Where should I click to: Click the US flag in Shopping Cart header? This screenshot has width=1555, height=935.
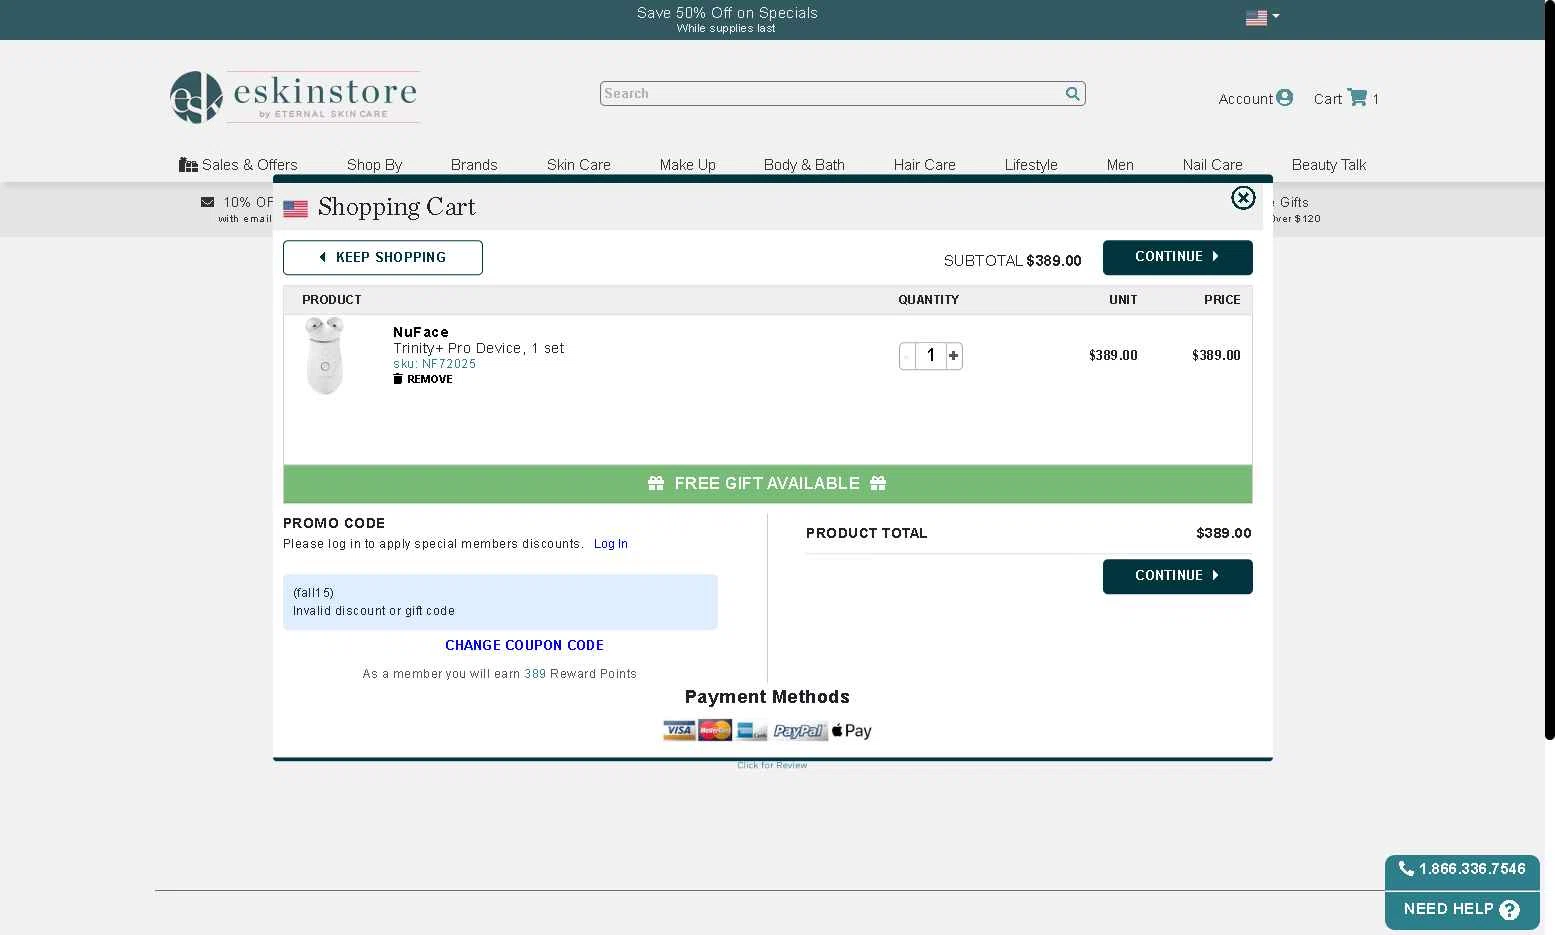click(x=295, y=209)
